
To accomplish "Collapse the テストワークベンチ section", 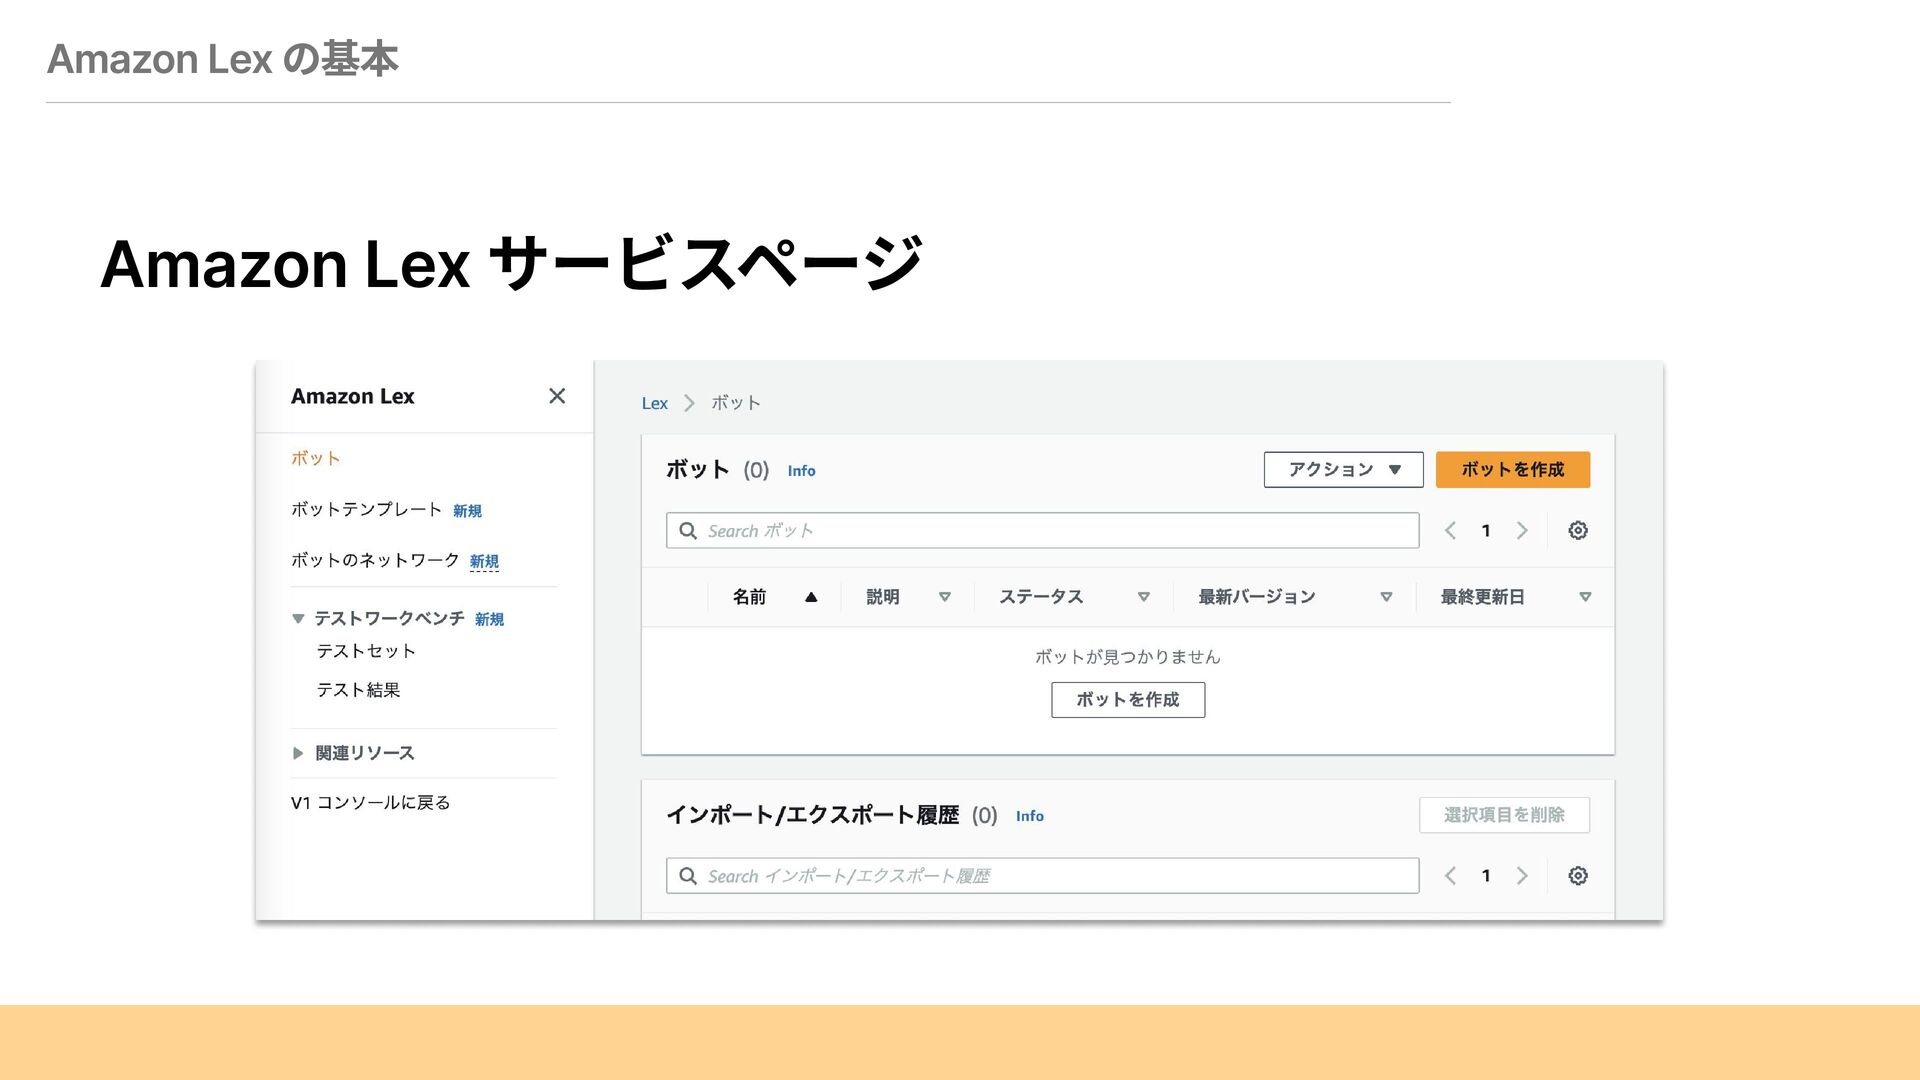I will tap(298, 619).
